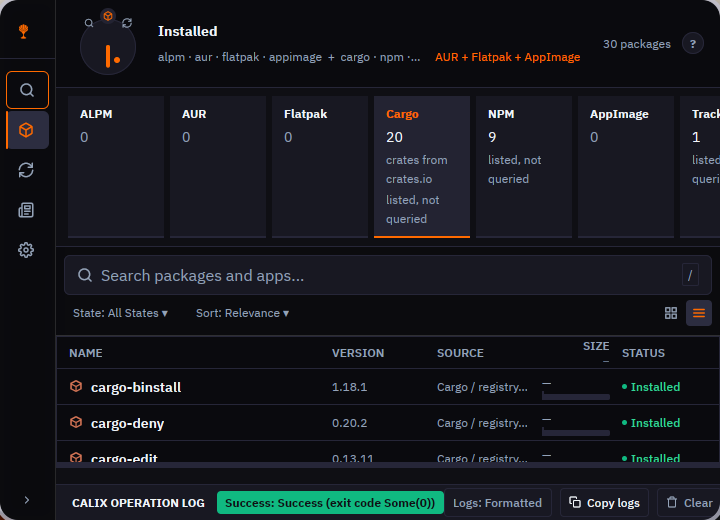The image size is (720, 520).
Task: Select the Installed packages cube icon in the sidebar
Action: (x=27, y=130)
